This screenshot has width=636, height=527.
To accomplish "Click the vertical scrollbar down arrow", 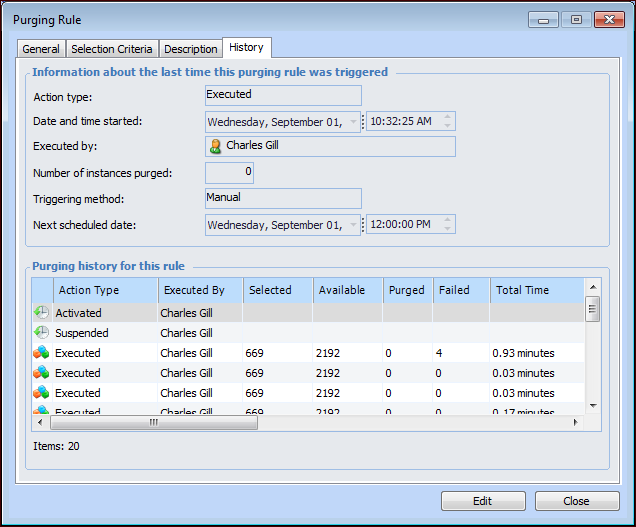I will coord(592,406).
